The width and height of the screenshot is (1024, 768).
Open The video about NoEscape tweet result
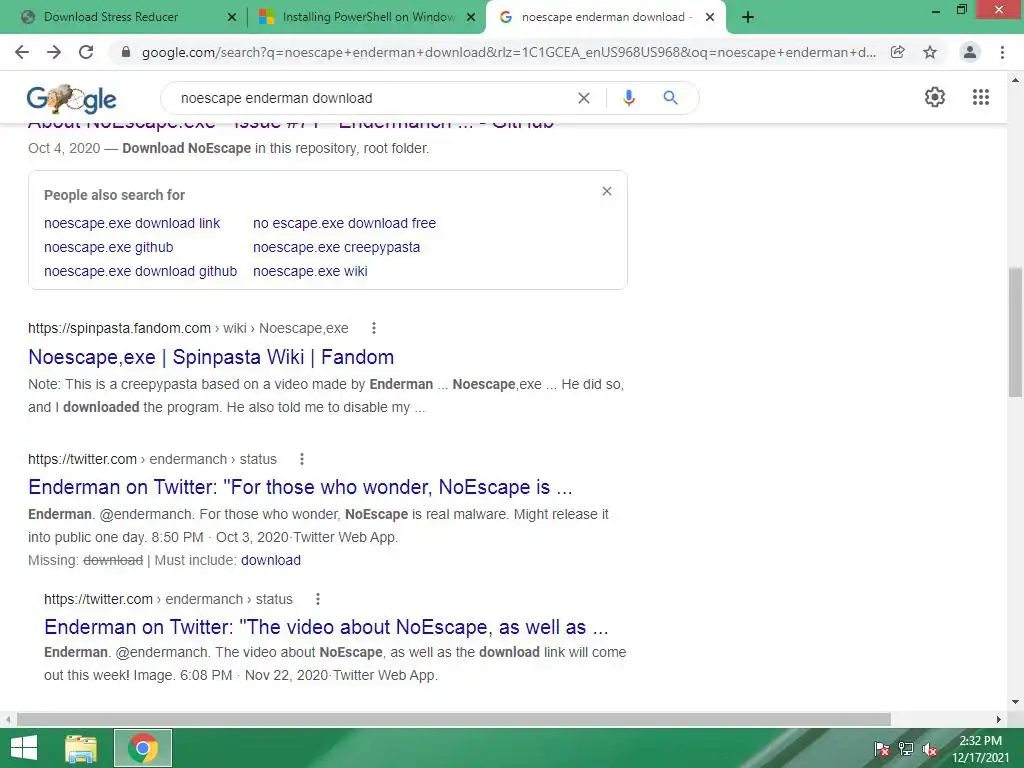[x=326, y=627]
